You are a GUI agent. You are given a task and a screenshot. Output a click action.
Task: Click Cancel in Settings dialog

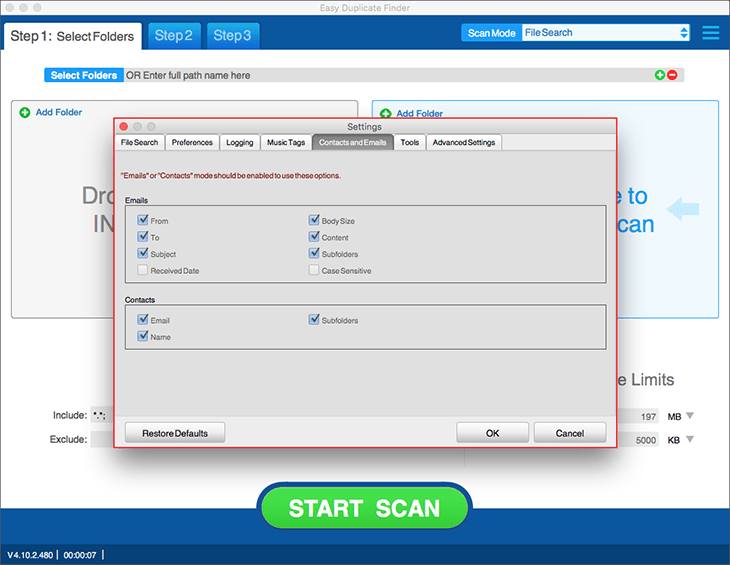pos(570,433)
